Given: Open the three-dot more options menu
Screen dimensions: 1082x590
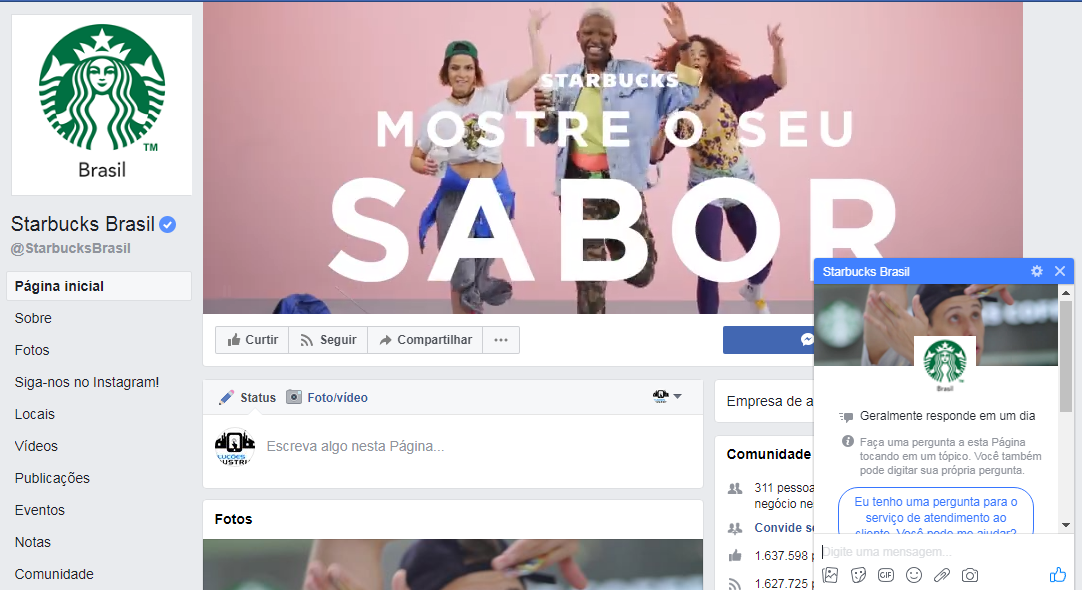Looking at the screenshot, I should click(501, 340).
